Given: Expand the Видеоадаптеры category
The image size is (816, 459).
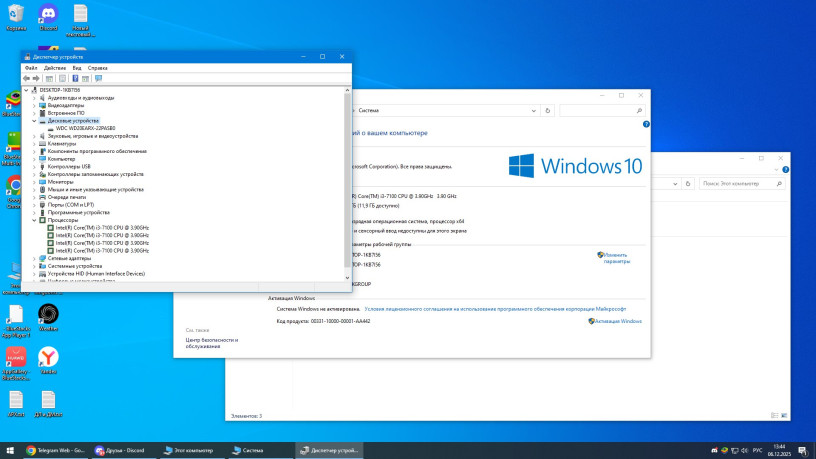Looking at the screenshot, I should (34, 105).
